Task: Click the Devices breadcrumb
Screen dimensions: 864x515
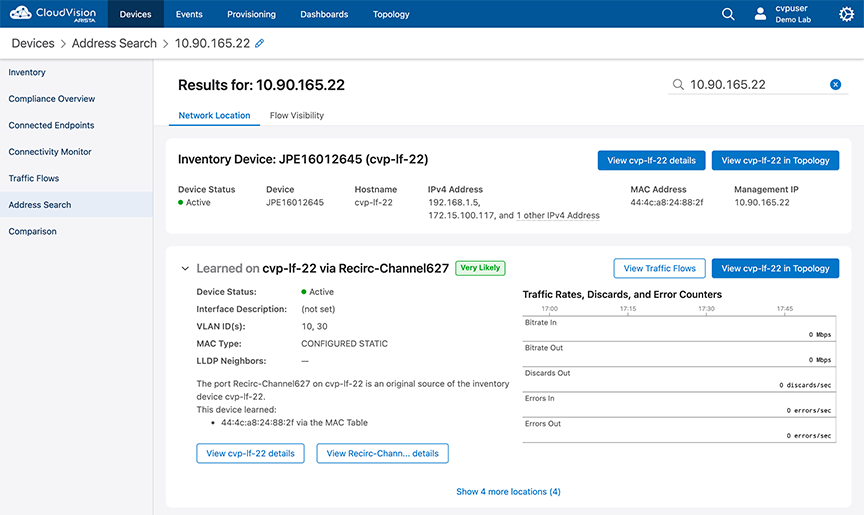Action: click(x=33, y=43)
